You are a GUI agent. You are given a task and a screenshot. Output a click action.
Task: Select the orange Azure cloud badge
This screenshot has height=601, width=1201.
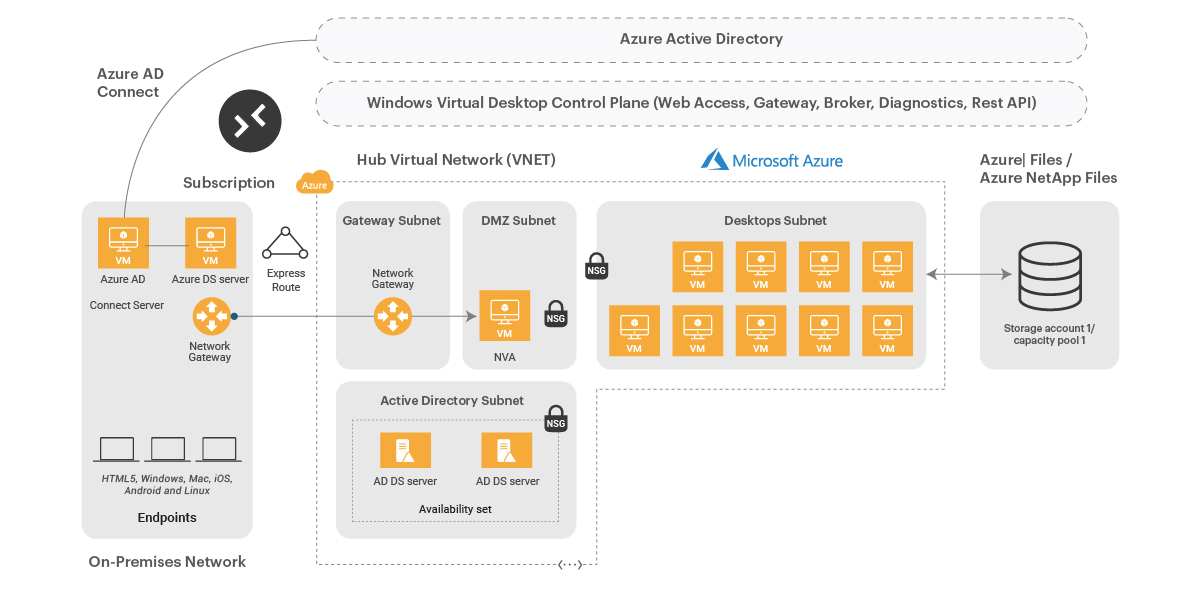[x=315, y=184]
